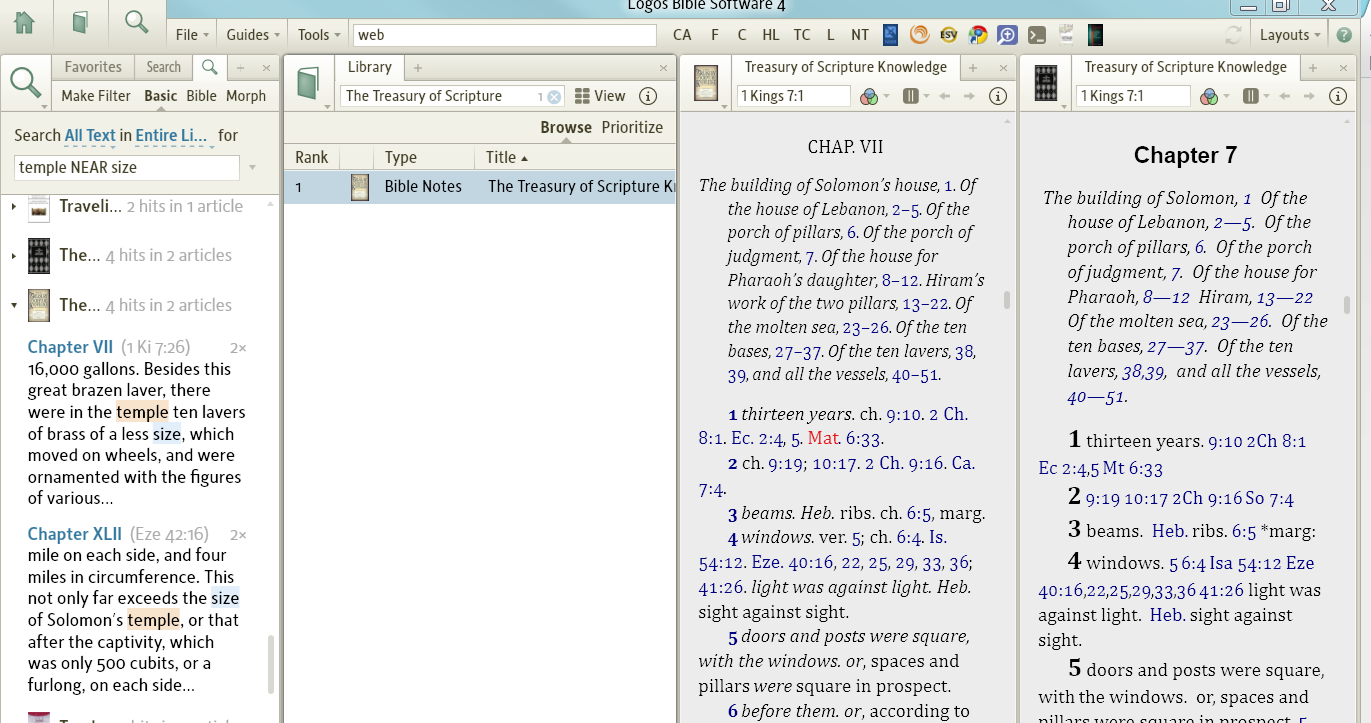Open the Guides menu
This screenshot has width=1371, height=723.
pos(253,34)
